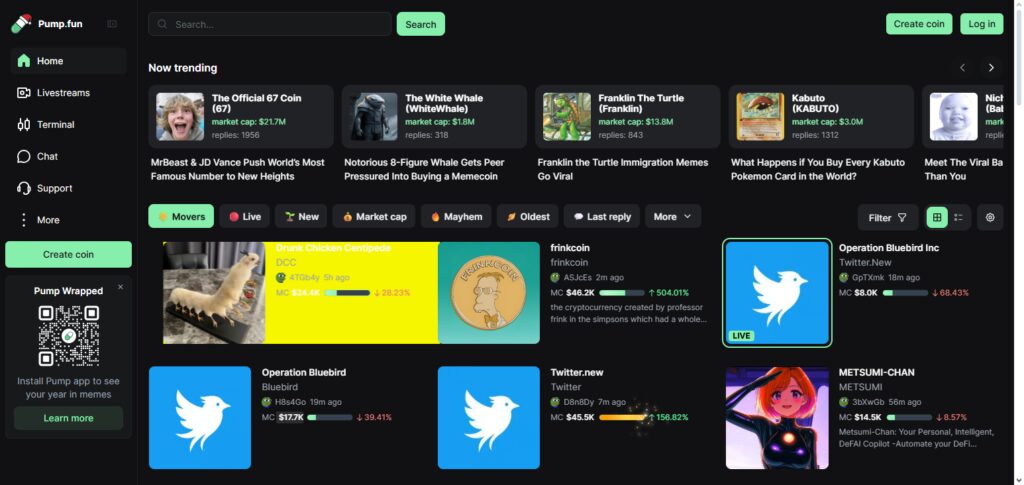Screen dimensions: 1024x485
Task: Click the three-dot More icon in sidebar
Action: [x=24, y=220]
